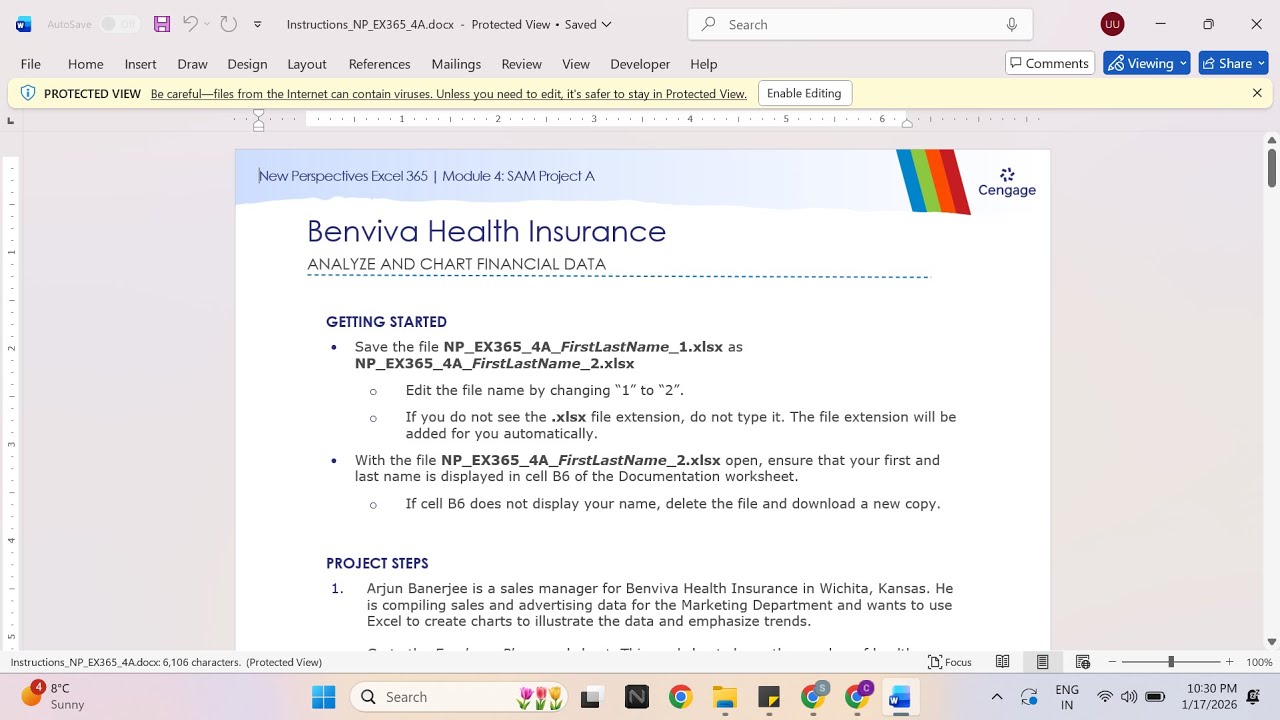Click the Protected View warning message link
This screenshot has width=1280, height=720.
pyautogui.click(x=449, y=94)
